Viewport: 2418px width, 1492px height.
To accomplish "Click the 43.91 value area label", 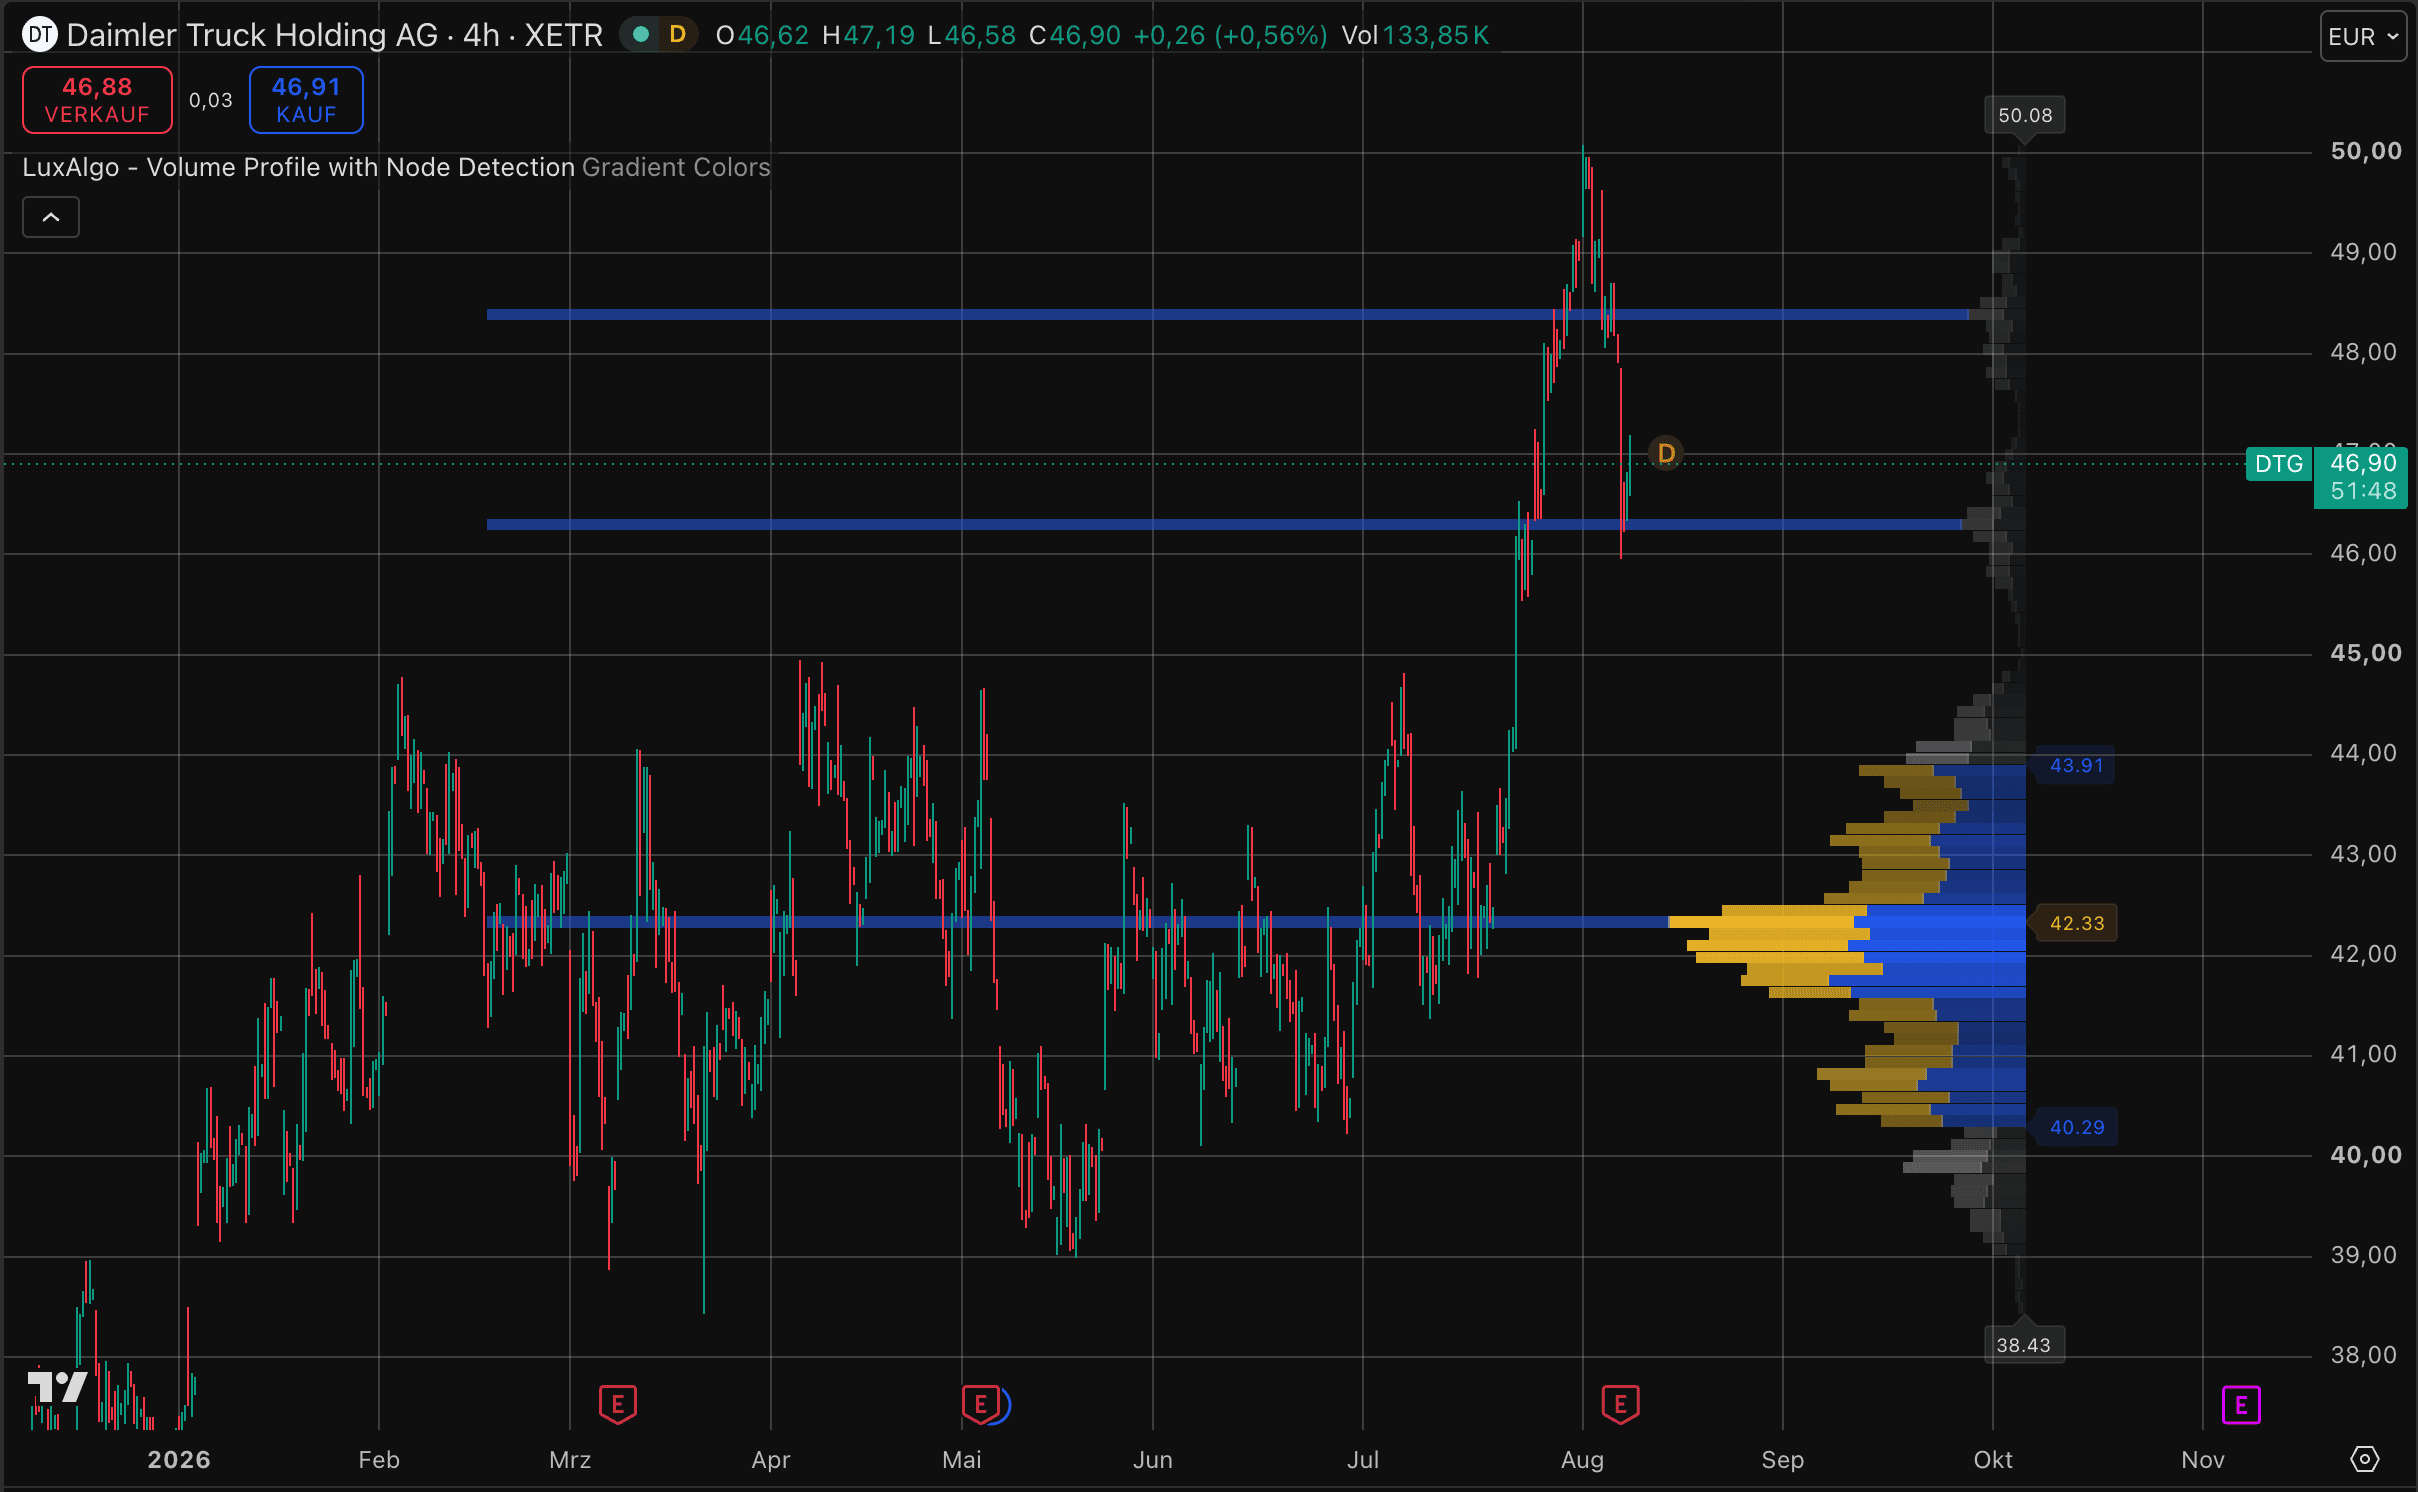I will (x=2077, y=765).
